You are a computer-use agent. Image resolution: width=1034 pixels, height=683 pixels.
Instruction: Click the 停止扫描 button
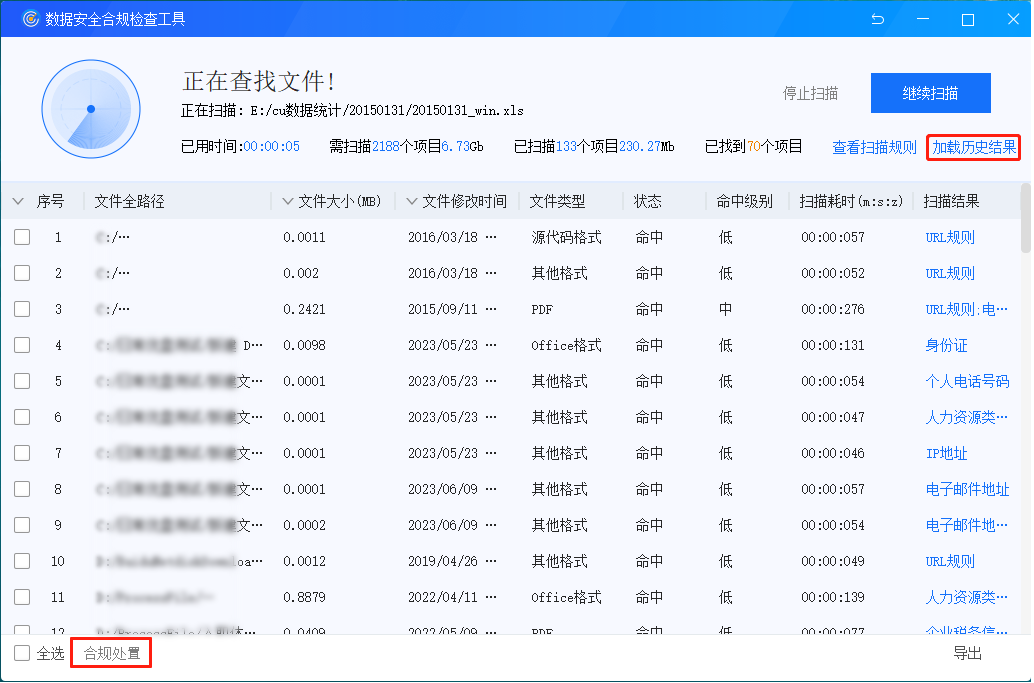[810, 93]
